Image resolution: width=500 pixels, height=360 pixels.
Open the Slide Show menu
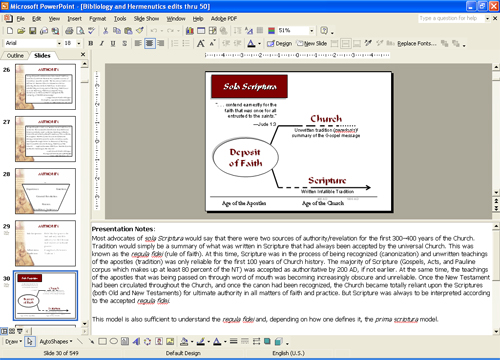pos(146,19)
